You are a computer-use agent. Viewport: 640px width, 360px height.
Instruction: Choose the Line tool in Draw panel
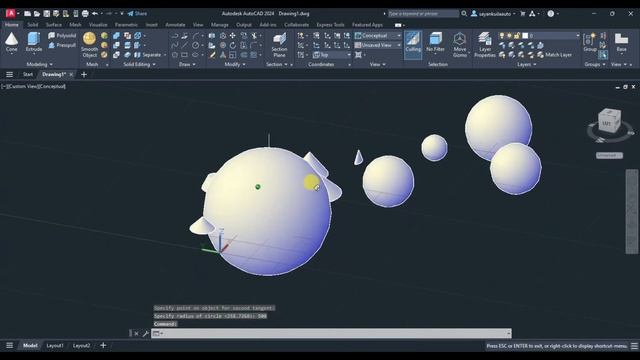tap(185, 45)
